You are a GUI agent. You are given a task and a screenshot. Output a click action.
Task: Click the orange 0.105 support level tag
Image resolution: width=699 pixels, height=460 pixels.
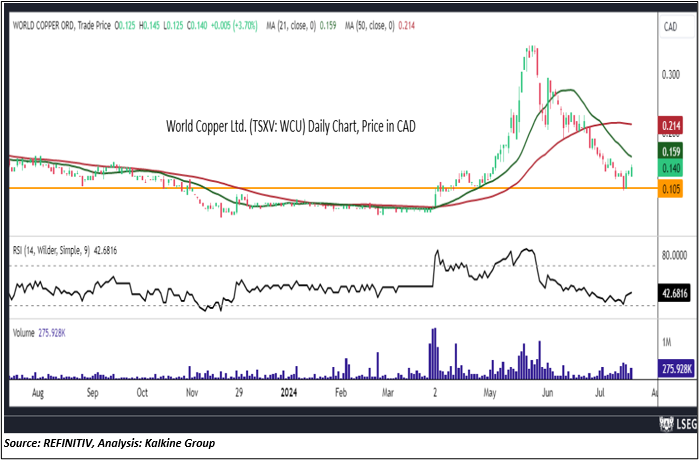tap(670, 189)
